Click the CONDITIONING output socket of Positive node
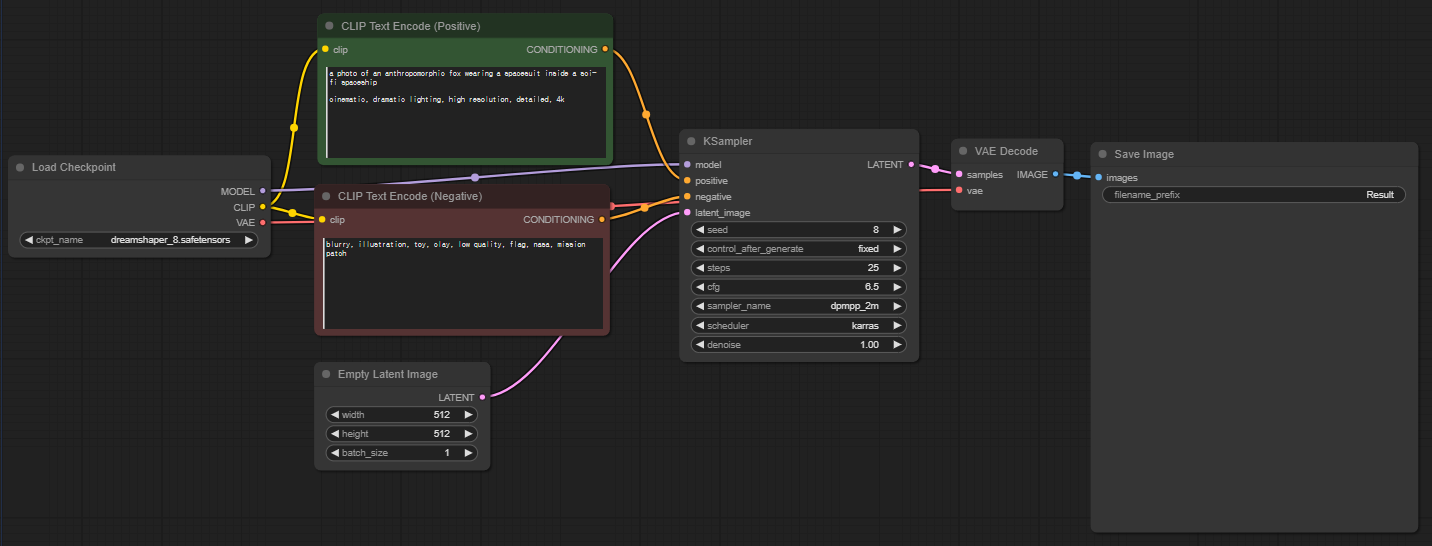 tap(605, 48)
